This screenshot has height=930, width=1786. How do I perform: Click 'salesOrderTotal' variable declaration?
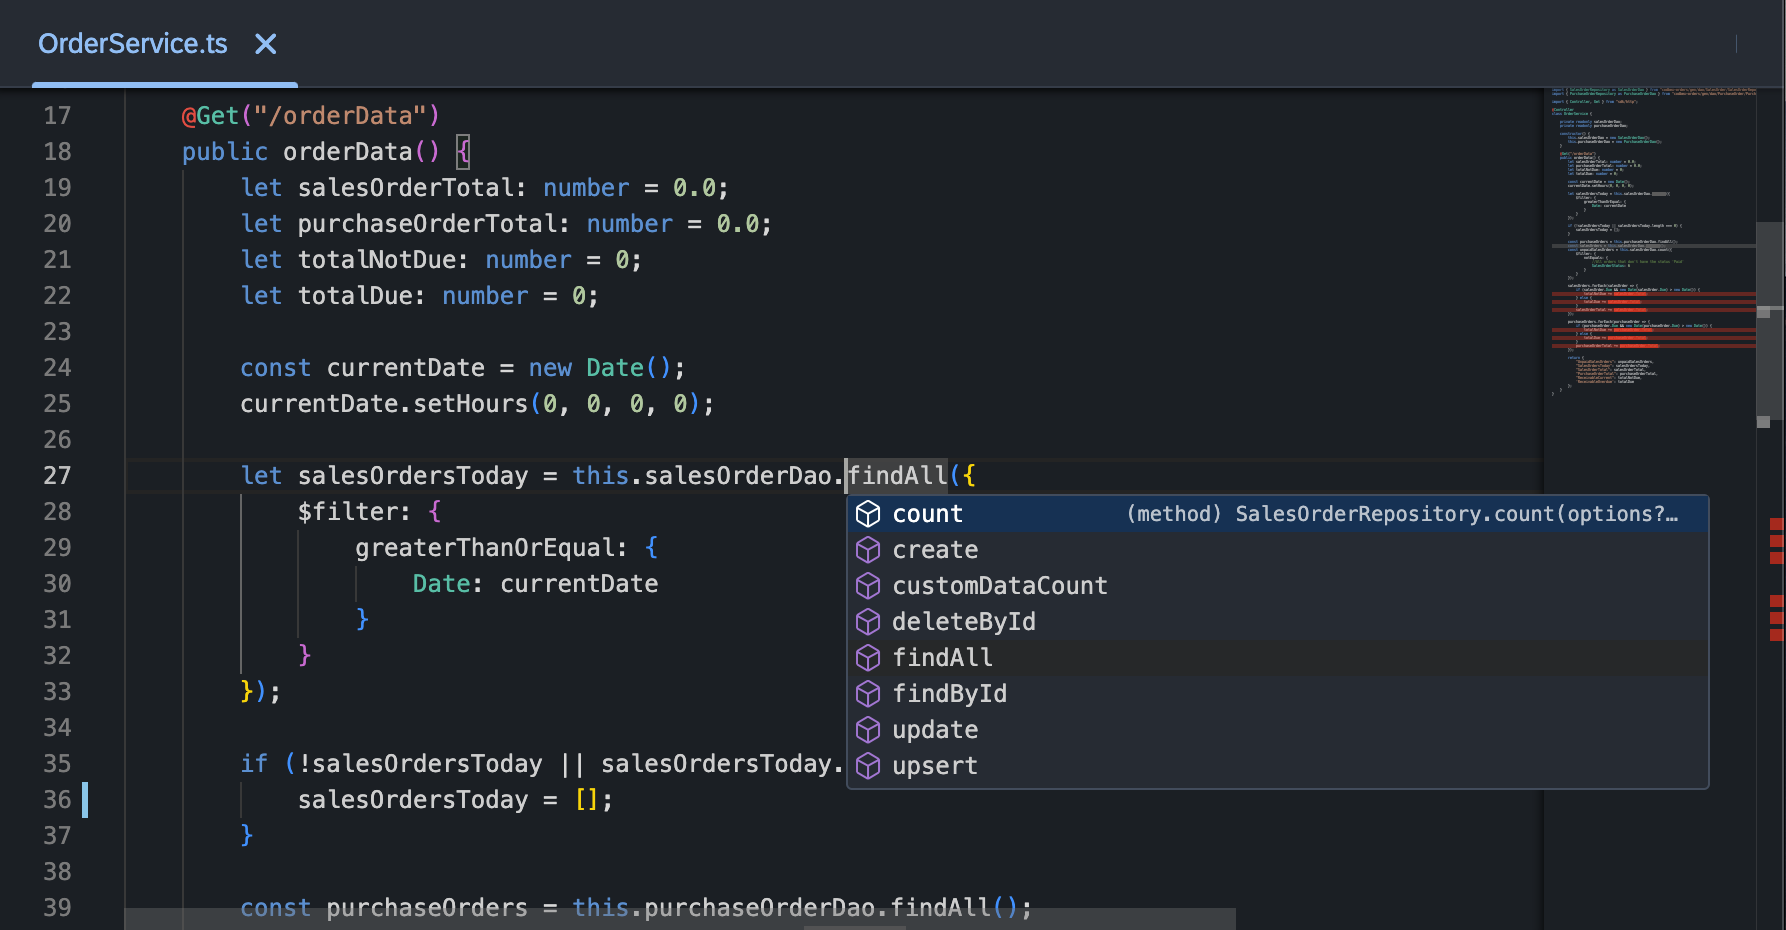click(405, 188)
